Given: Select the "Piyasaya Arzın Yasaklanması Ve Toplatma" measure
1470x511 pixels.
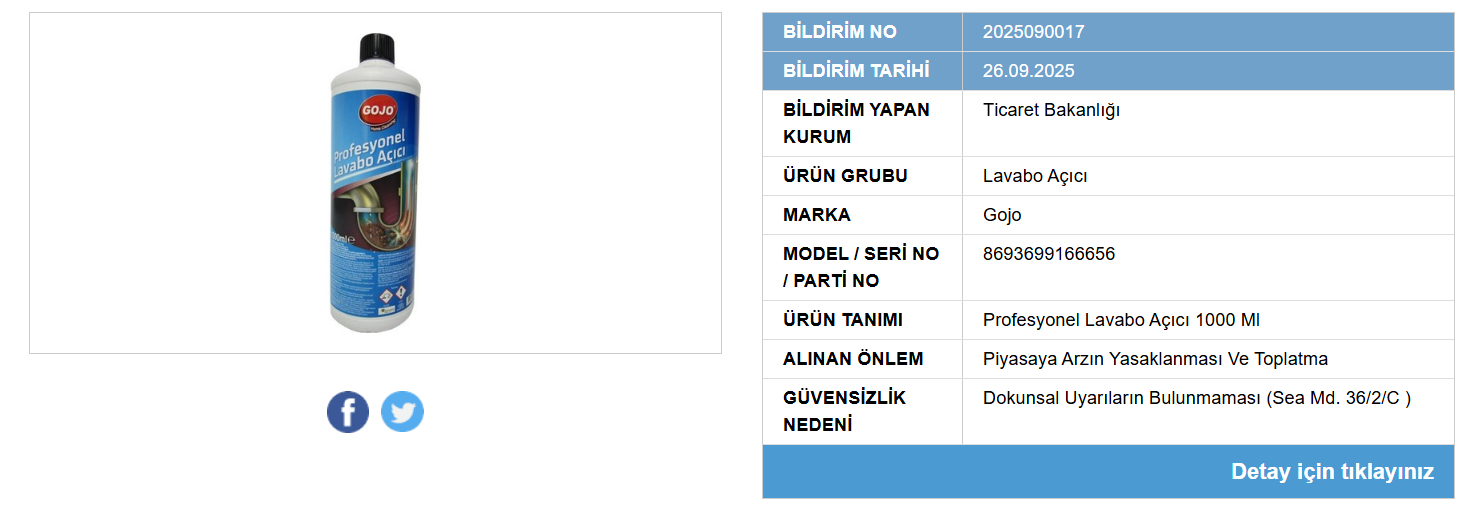Looking at the screenshot, I should (1155, 359).
